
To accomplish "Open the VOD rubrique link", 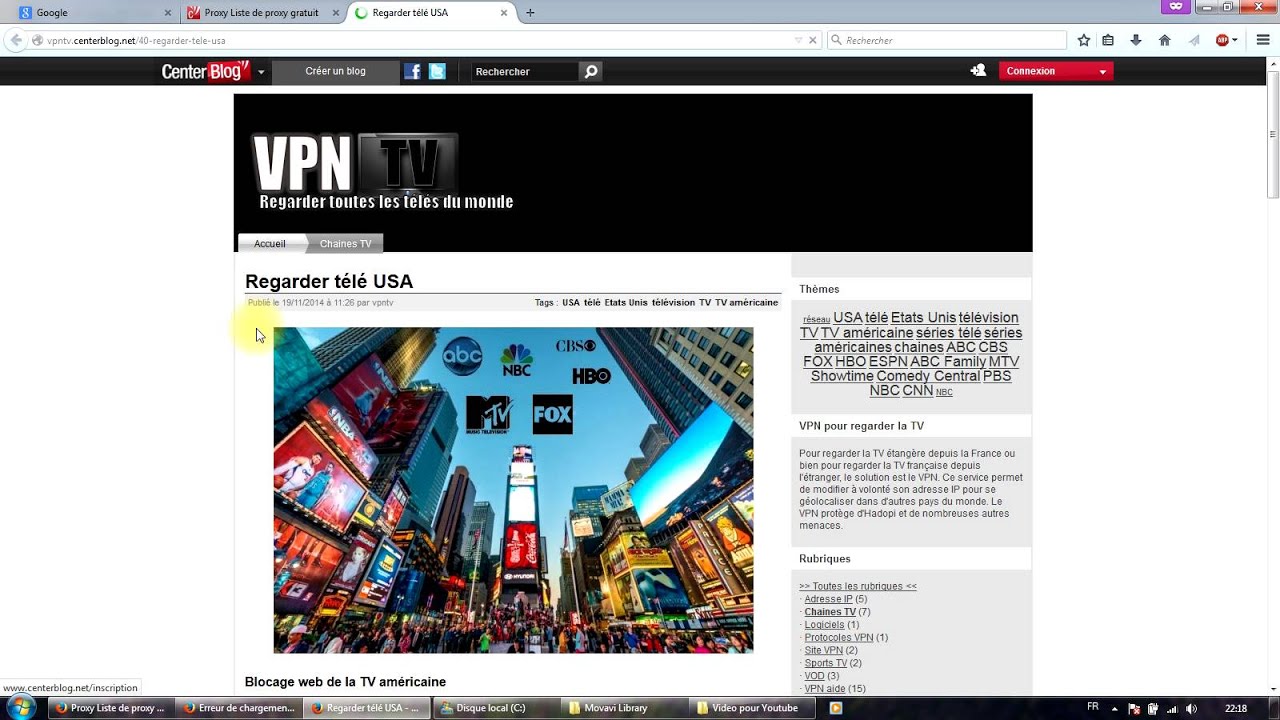I will click(x=815, y=676).
